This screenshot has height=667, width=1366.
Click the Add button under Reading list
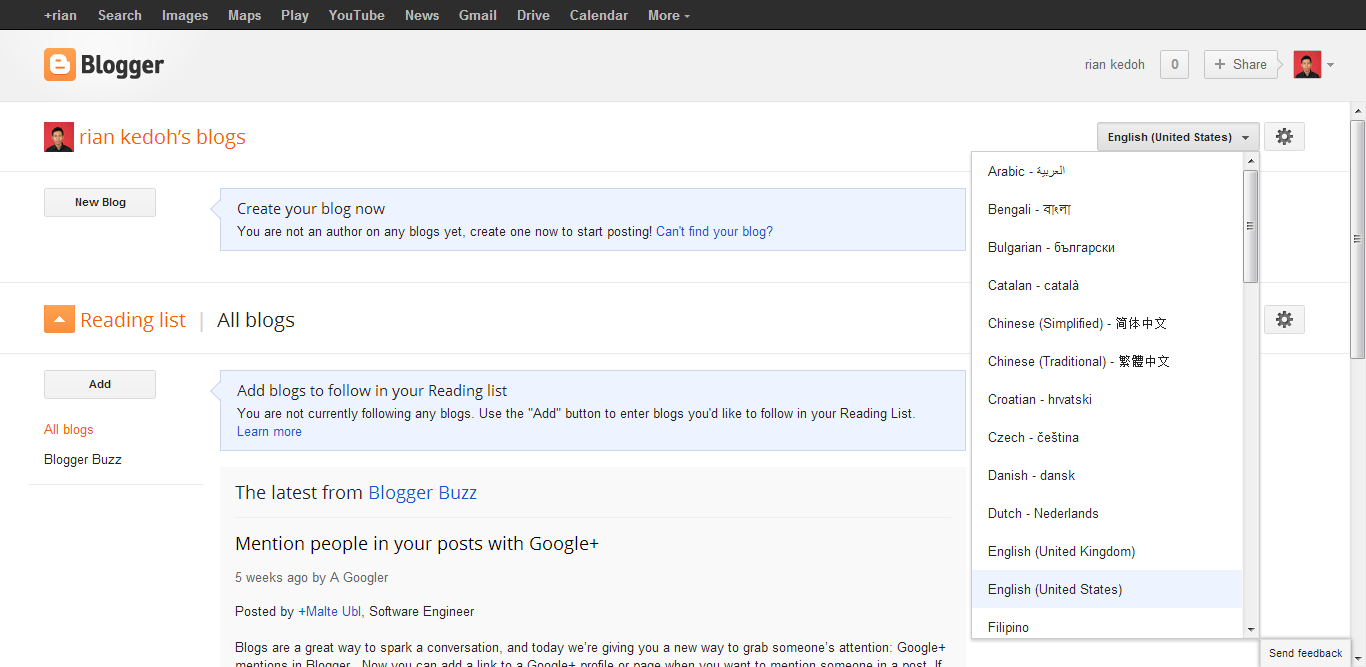tap(100, 384)
